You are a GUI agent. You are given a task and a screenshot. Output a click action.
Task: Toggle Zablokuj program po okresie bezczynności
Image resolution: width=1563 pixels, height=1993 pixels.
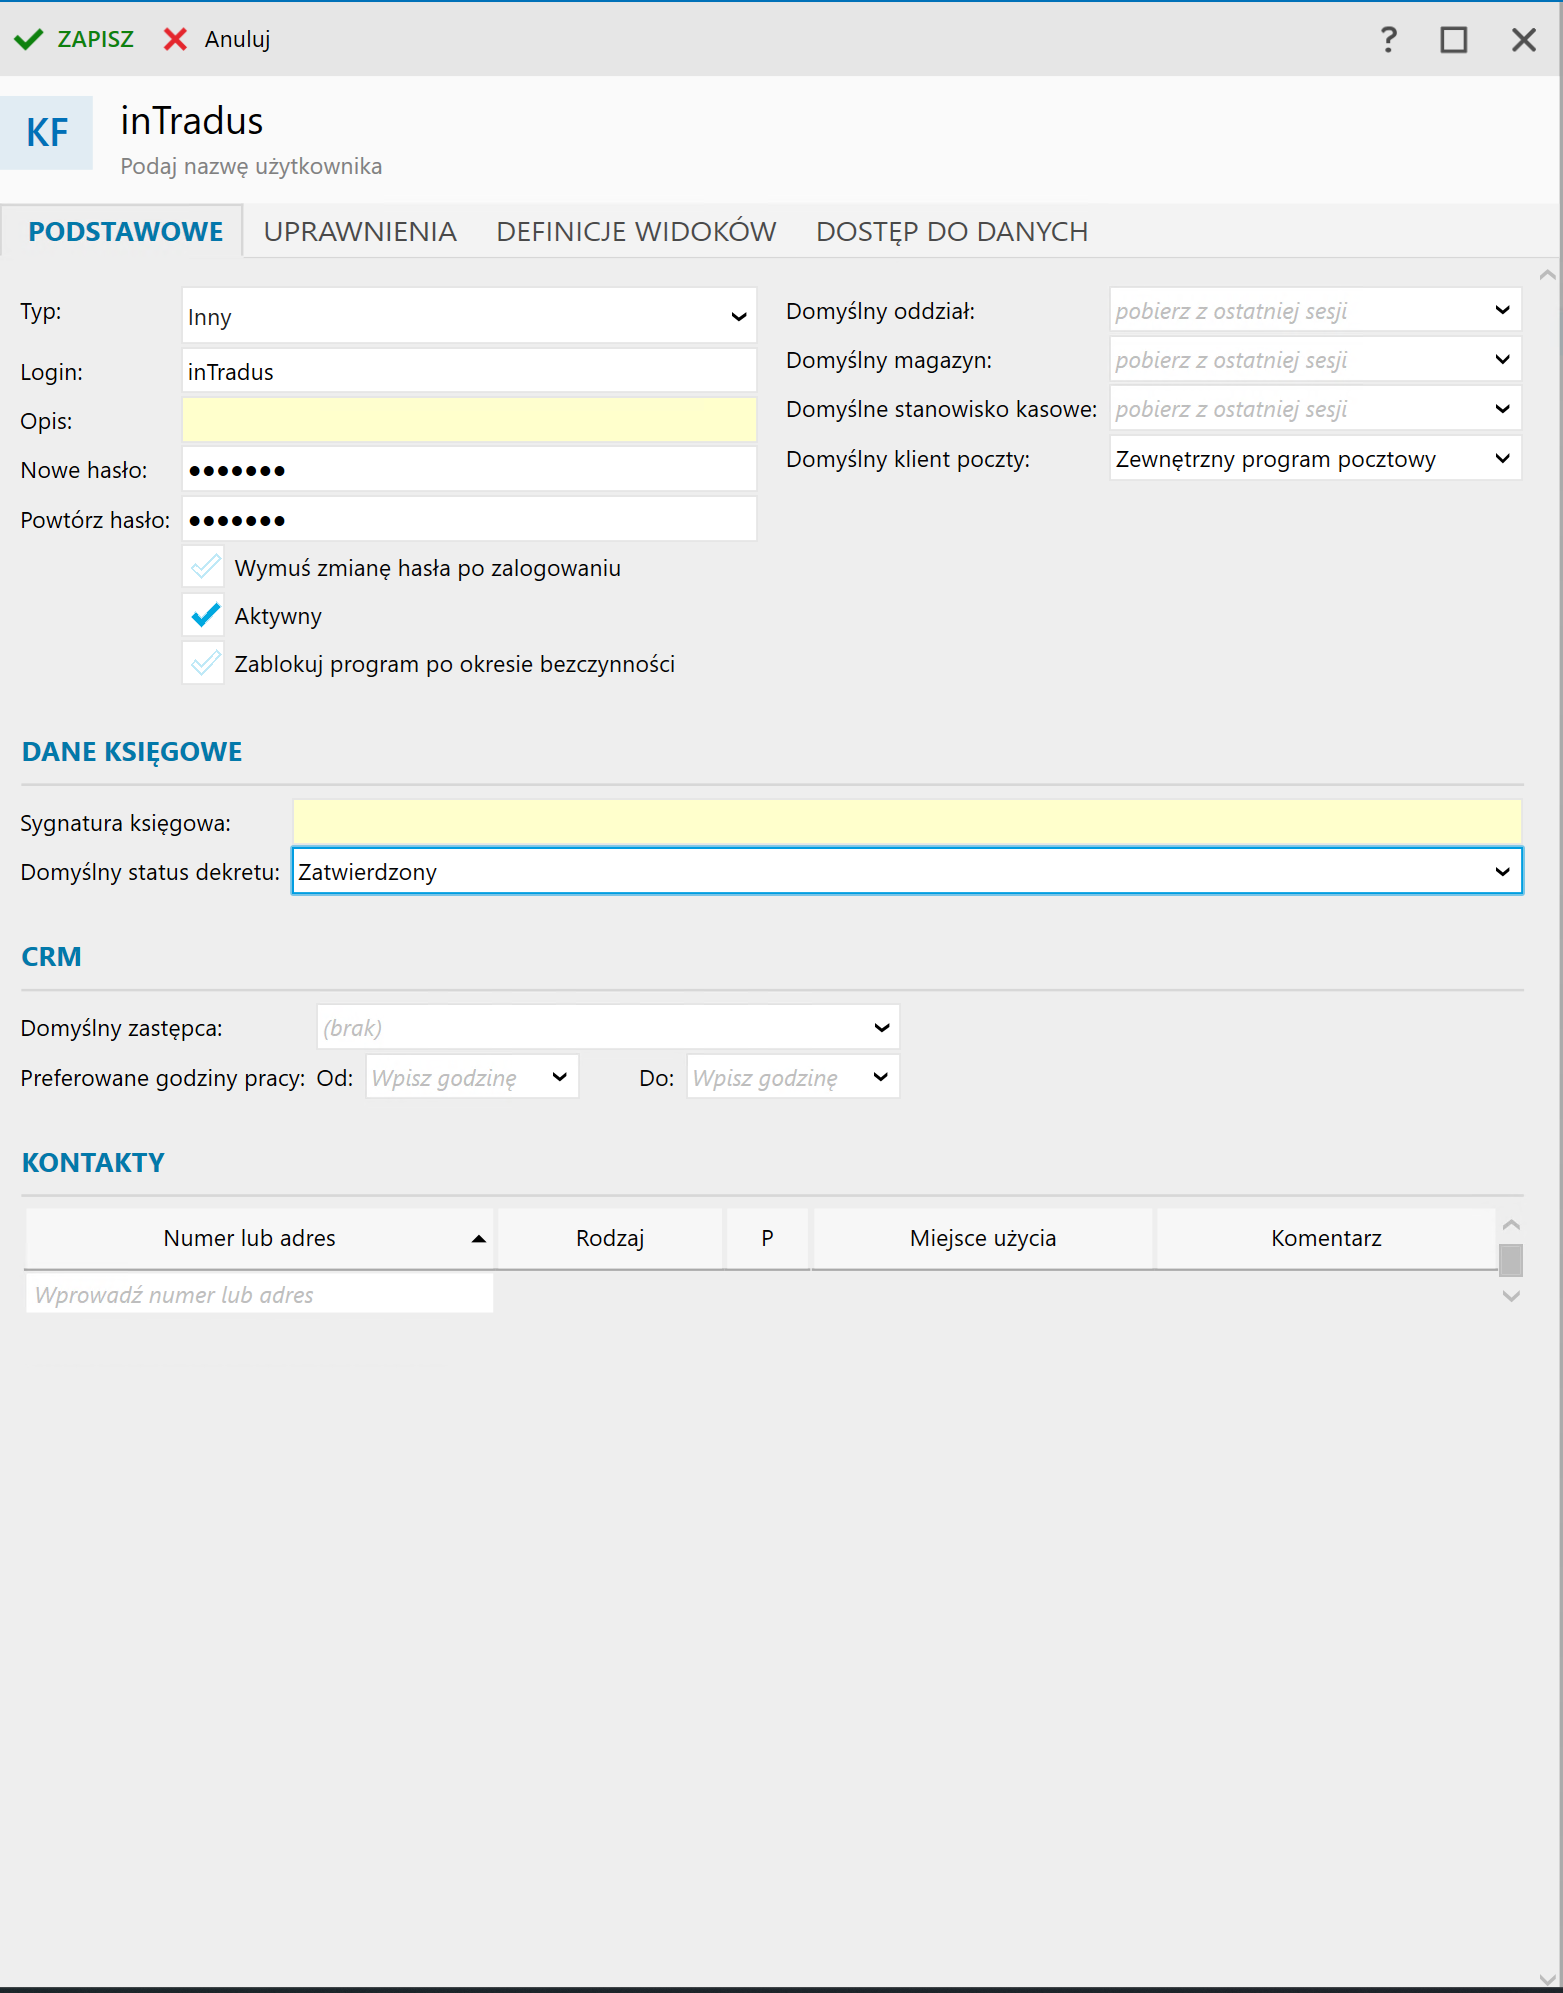point(205,664)
